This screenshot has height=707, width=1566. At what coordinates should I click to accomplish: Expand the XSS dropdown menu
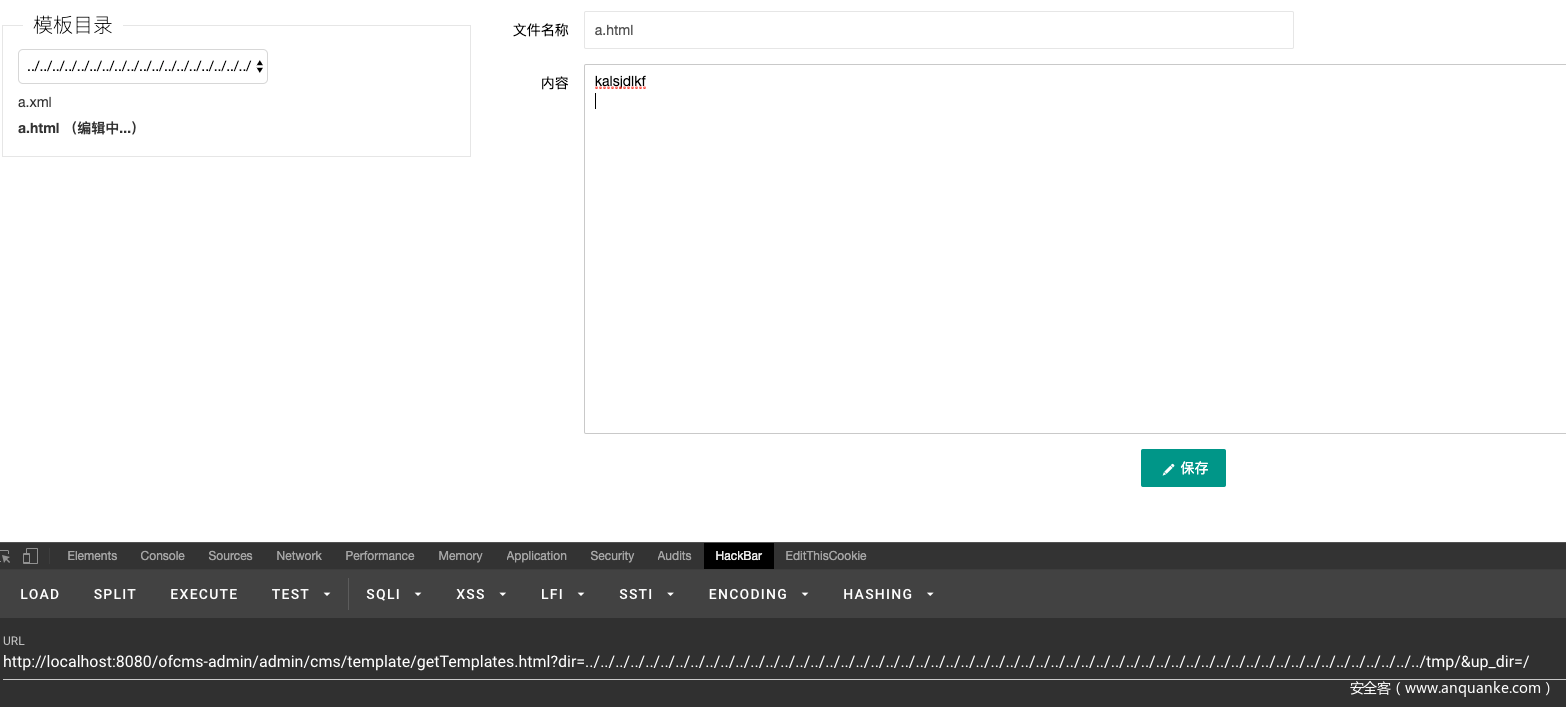(x=481, y=594)
